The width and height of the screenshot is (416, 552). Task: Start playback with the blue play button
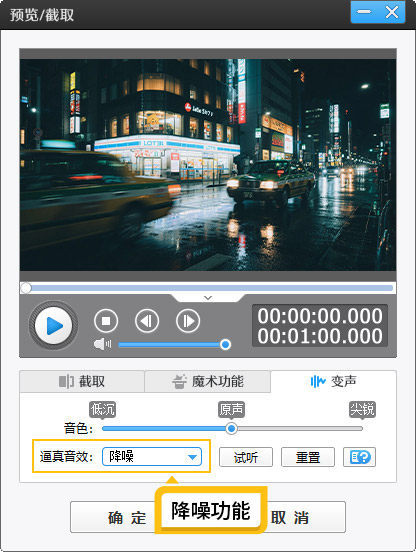point(53,325)
